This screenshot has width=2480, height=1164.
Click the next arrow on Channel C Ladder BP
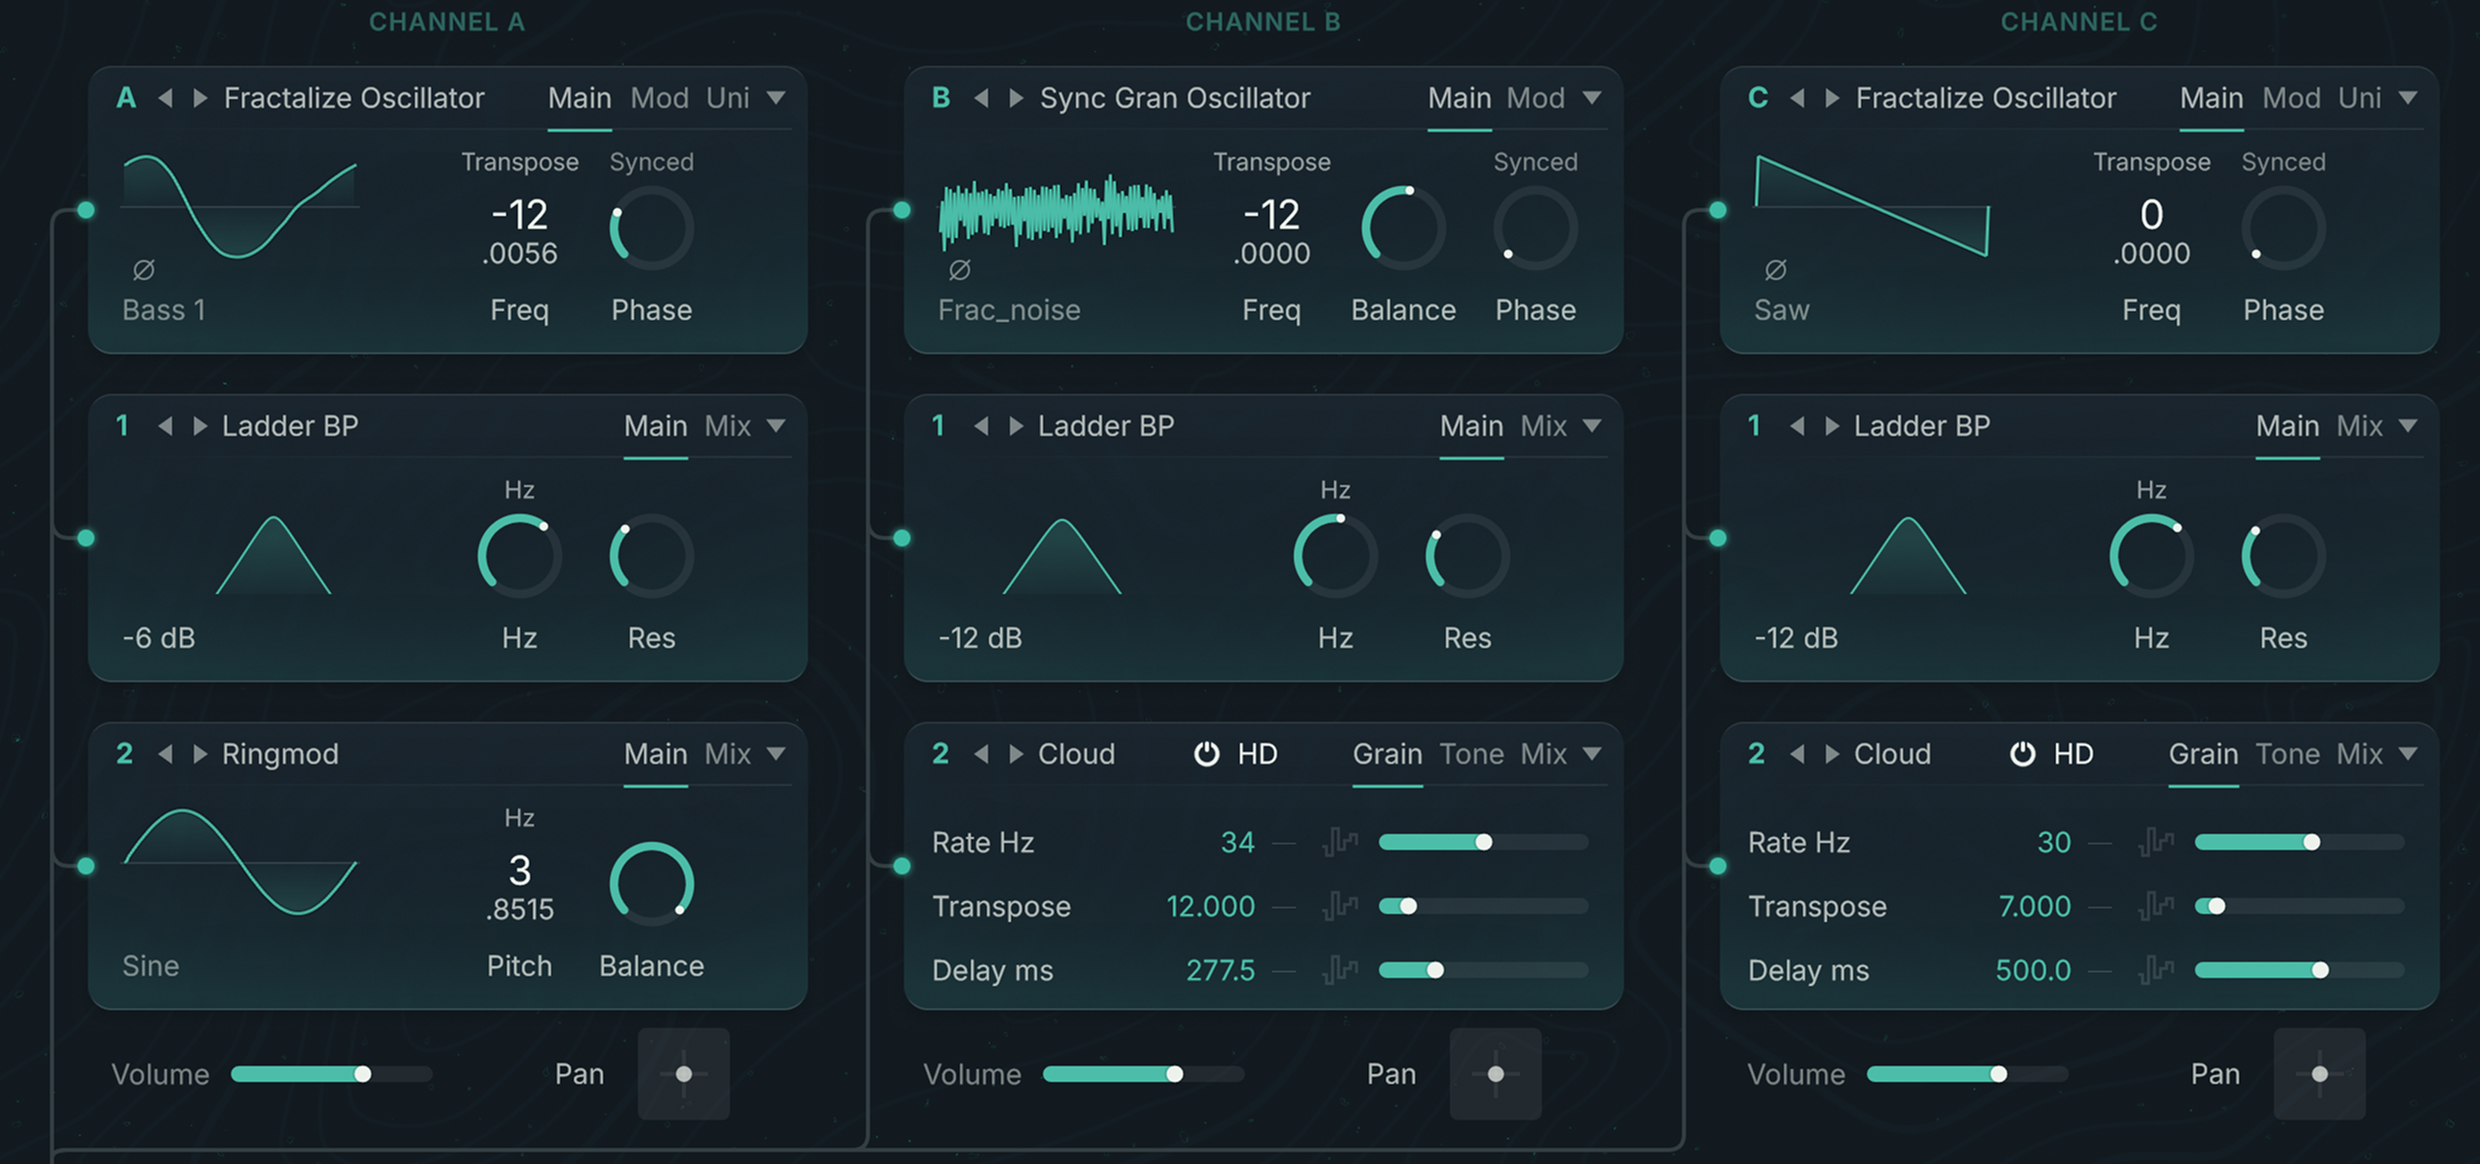click(x=1830, y=426)
